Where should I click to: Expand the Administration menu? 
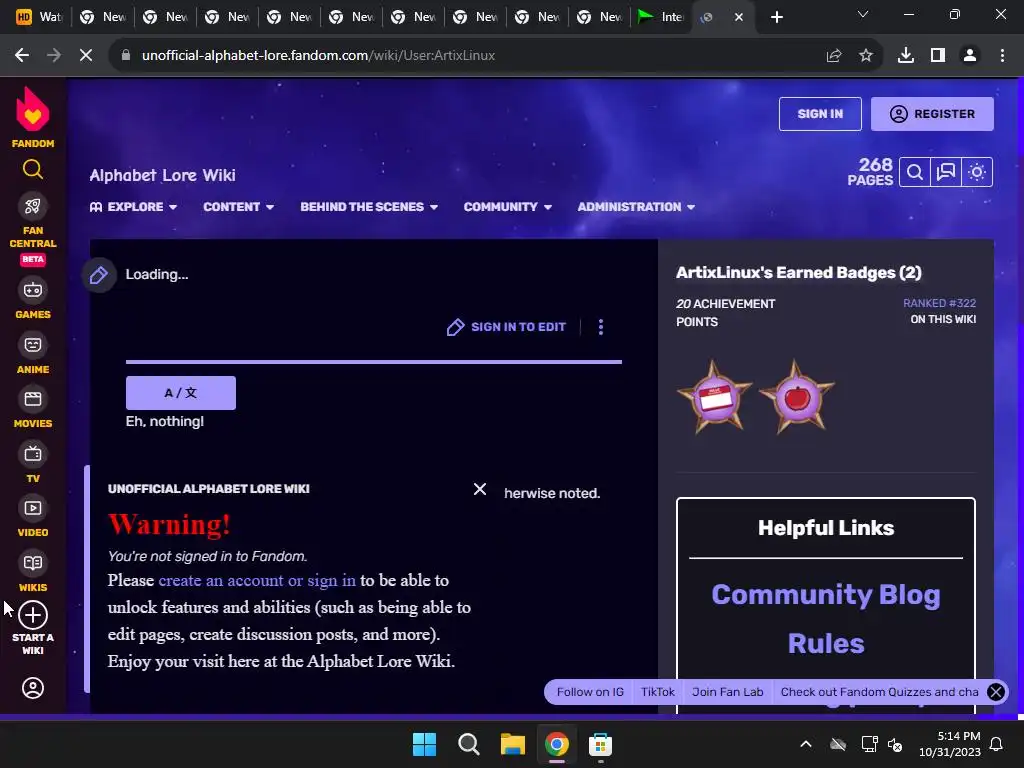pos(636,207)
